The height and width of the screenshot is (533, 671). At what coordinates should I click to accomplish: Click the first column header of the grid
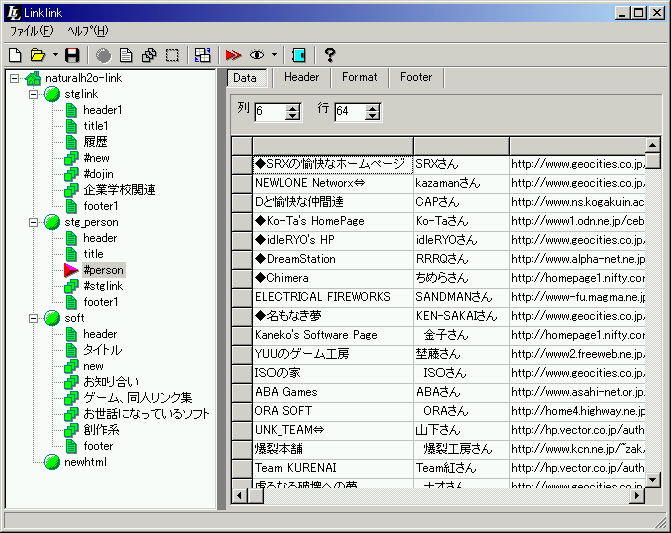[333, 146]
